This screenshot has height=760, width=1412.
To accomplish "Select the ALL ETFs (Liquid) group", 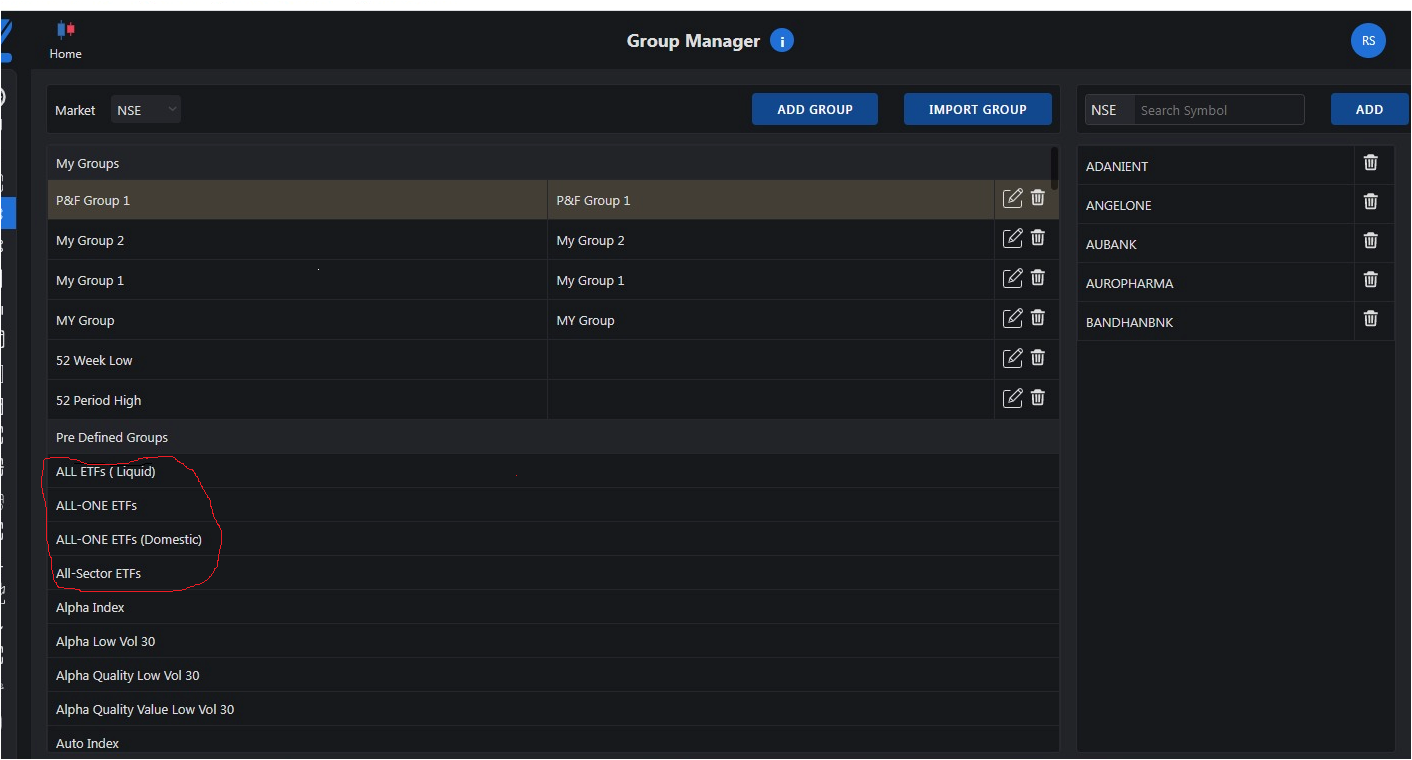I will pos(106,472).
